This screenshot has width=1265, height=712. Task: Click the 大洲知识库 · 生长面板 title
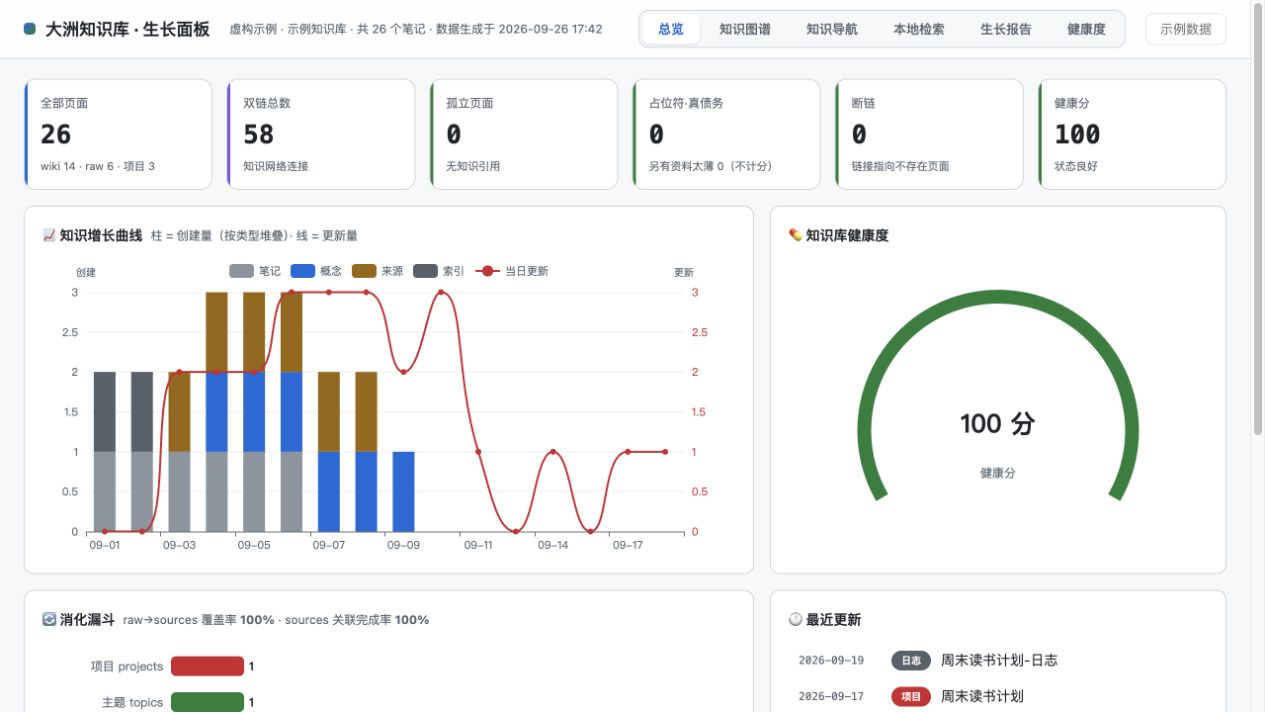click(127, 29)
